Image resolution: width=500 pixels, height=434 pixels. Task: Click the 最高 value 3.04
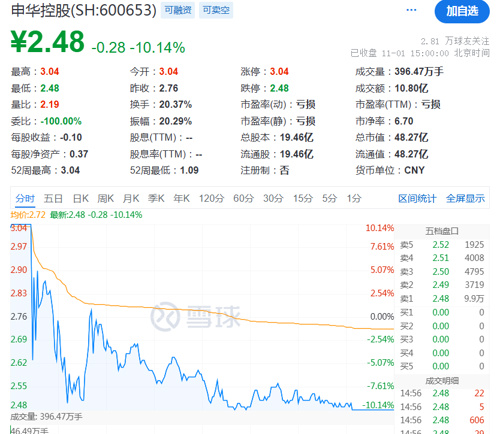[50, 72]
